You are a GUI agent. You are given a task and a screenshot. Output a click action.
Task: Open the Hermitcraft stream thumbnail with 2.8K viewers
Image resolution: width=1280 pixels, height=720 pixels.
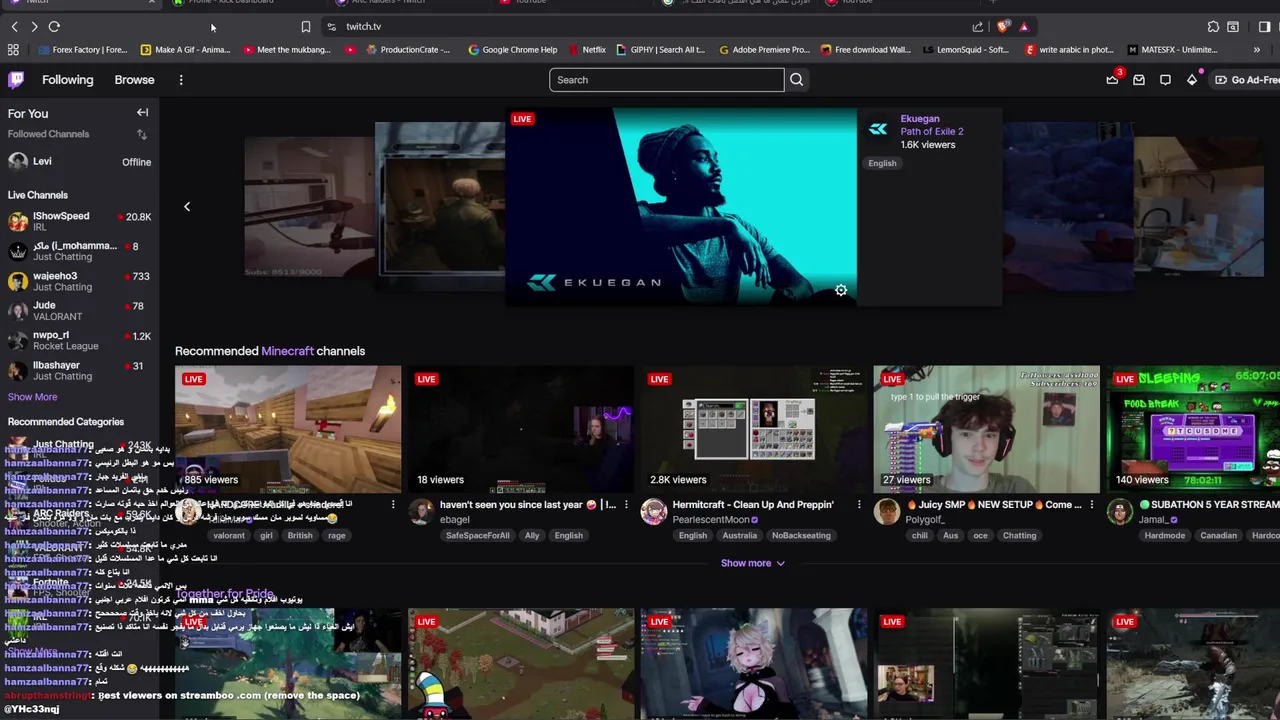point(753,430)
